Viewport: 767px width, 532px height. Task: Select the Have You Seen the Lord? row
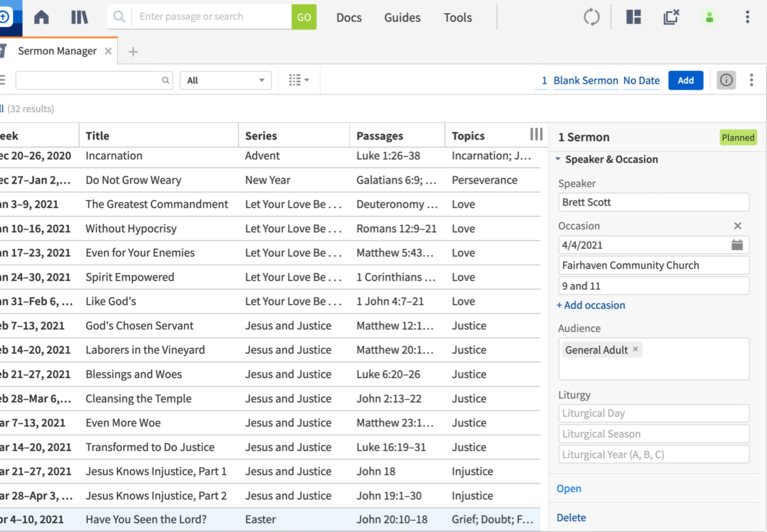[x=146, y=519]
